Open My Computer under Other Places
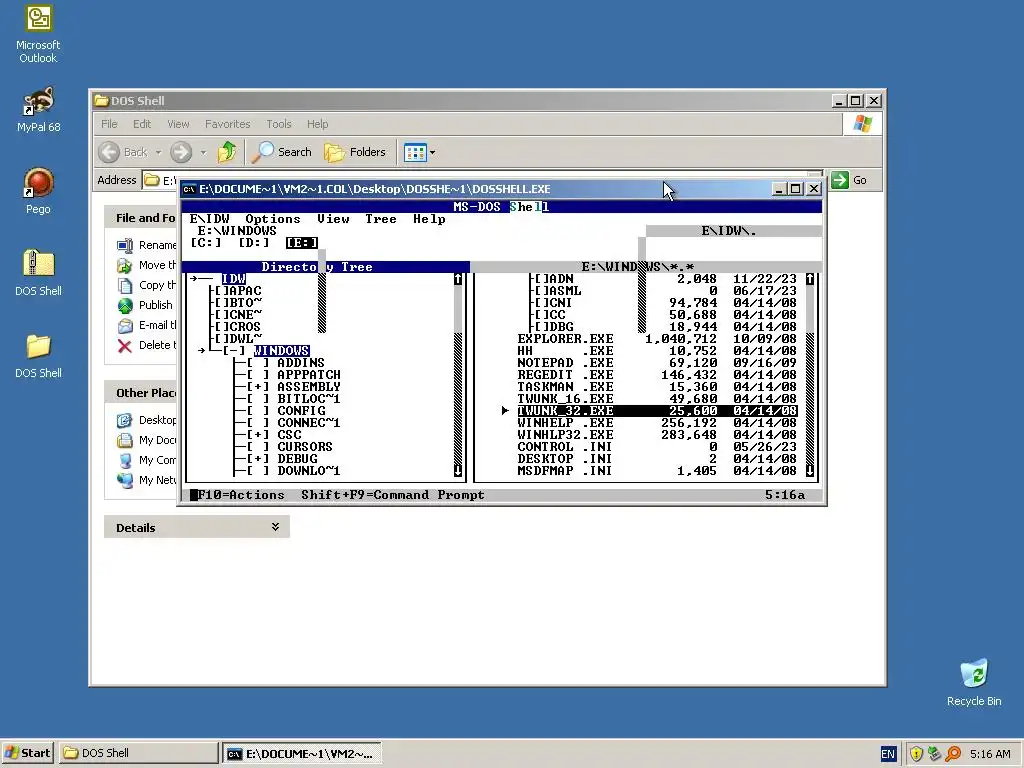The image size is (1024, 768). 157,460
